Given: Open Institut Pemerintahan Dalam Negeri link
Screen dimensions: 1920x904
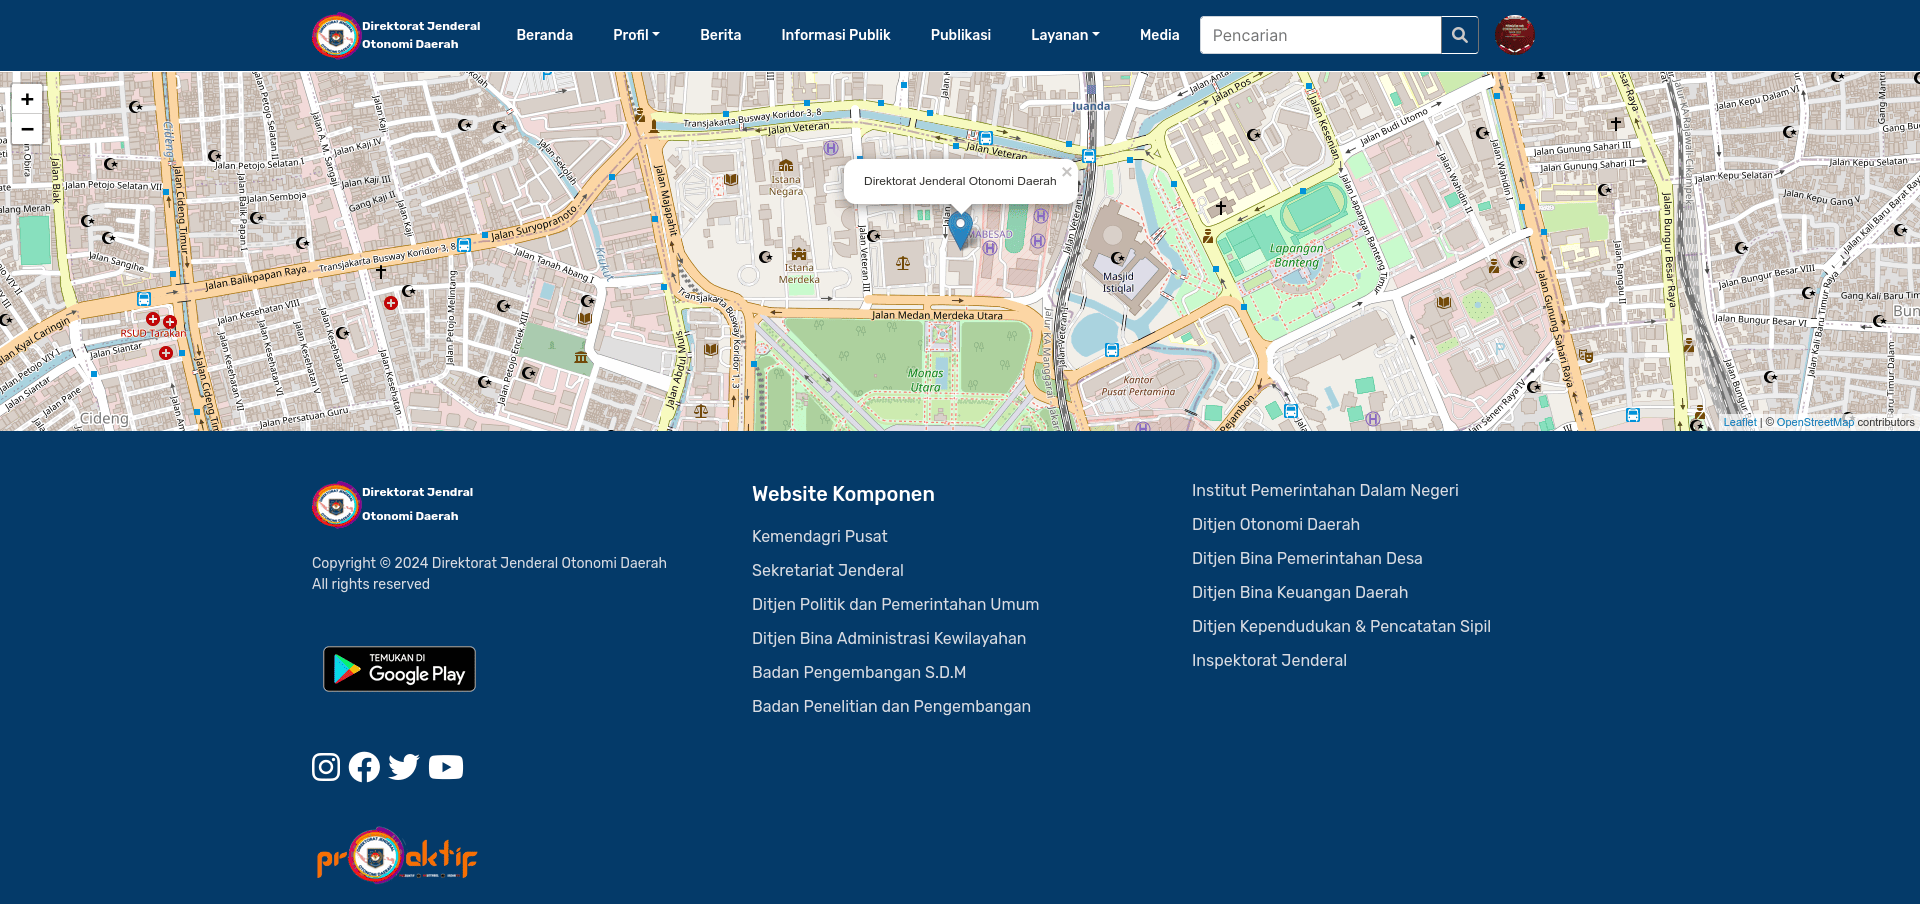Looking at the screenshot, I should (x=1325, y=490).
